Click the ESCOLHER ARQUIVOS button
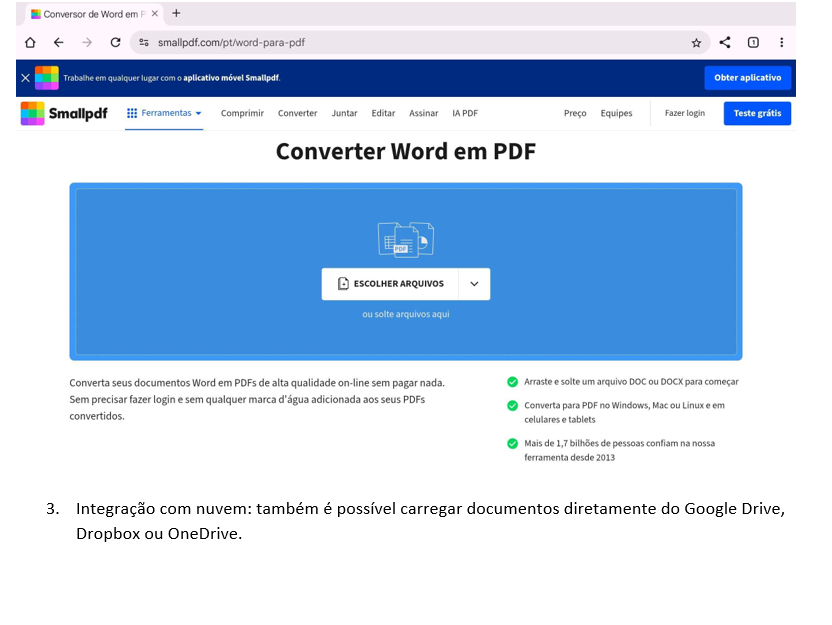 click(390, 284)
